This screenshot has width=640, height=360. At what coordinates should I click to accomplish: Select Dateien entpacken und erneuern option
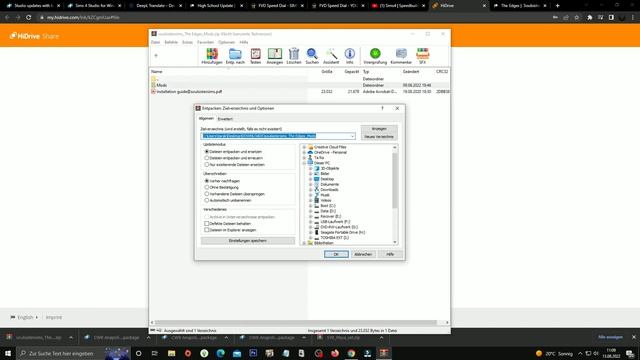tap(207, 158)
